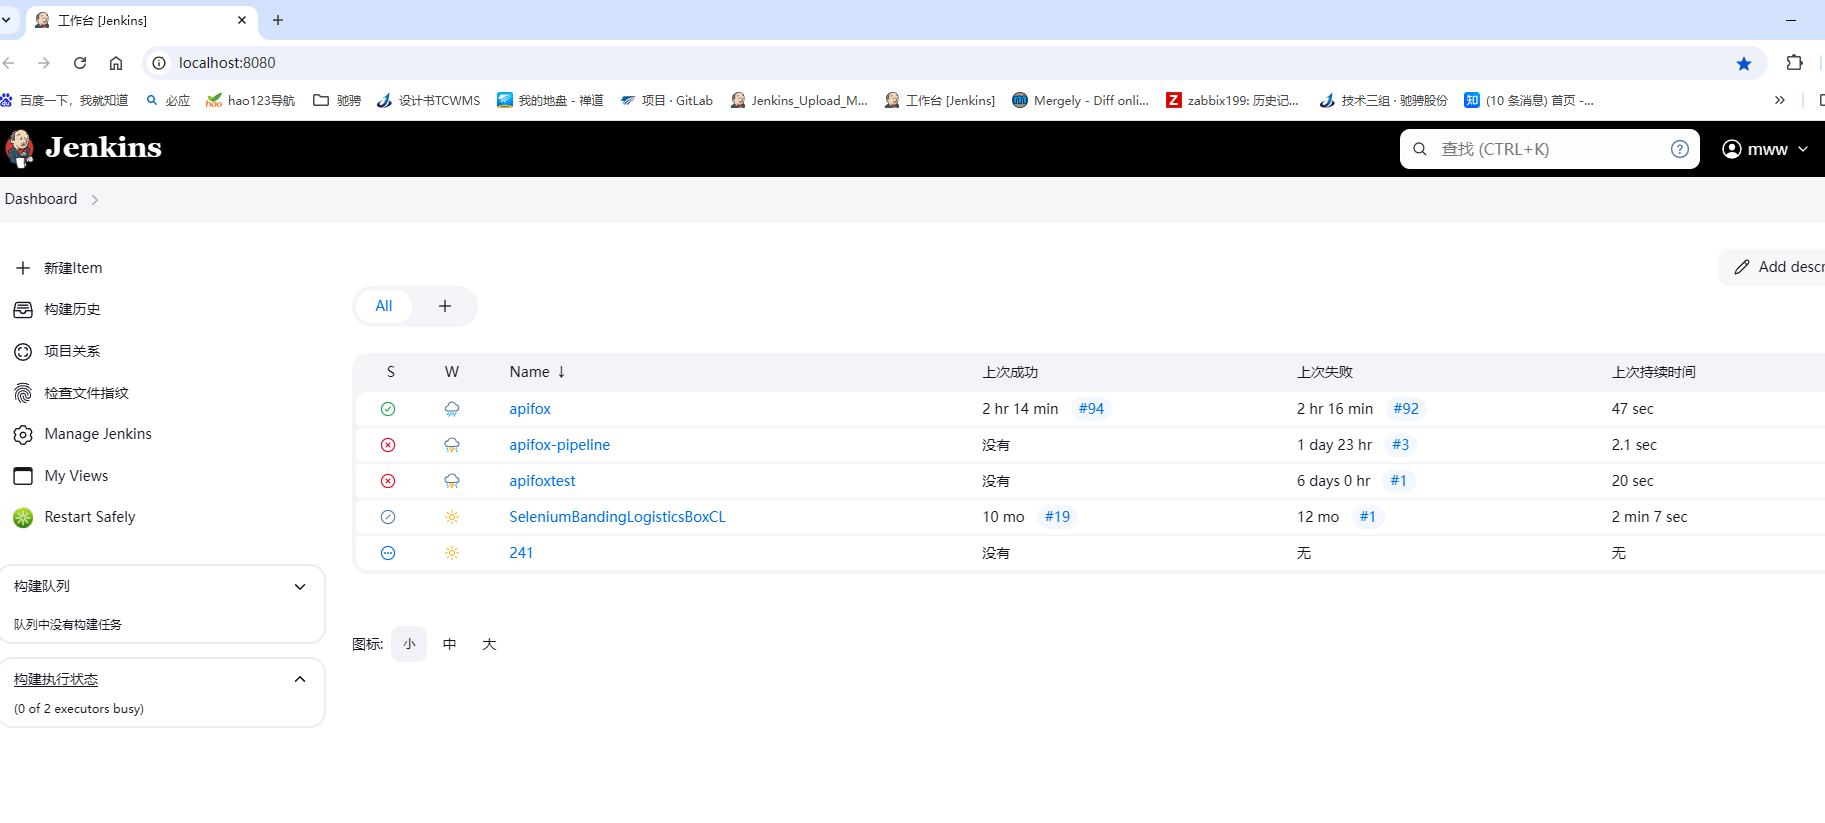The width and height of the screenshot is (1825, 823).
Task: Expand the Dashboard breadcrumb chevron
Action: [x=95, y=200]
